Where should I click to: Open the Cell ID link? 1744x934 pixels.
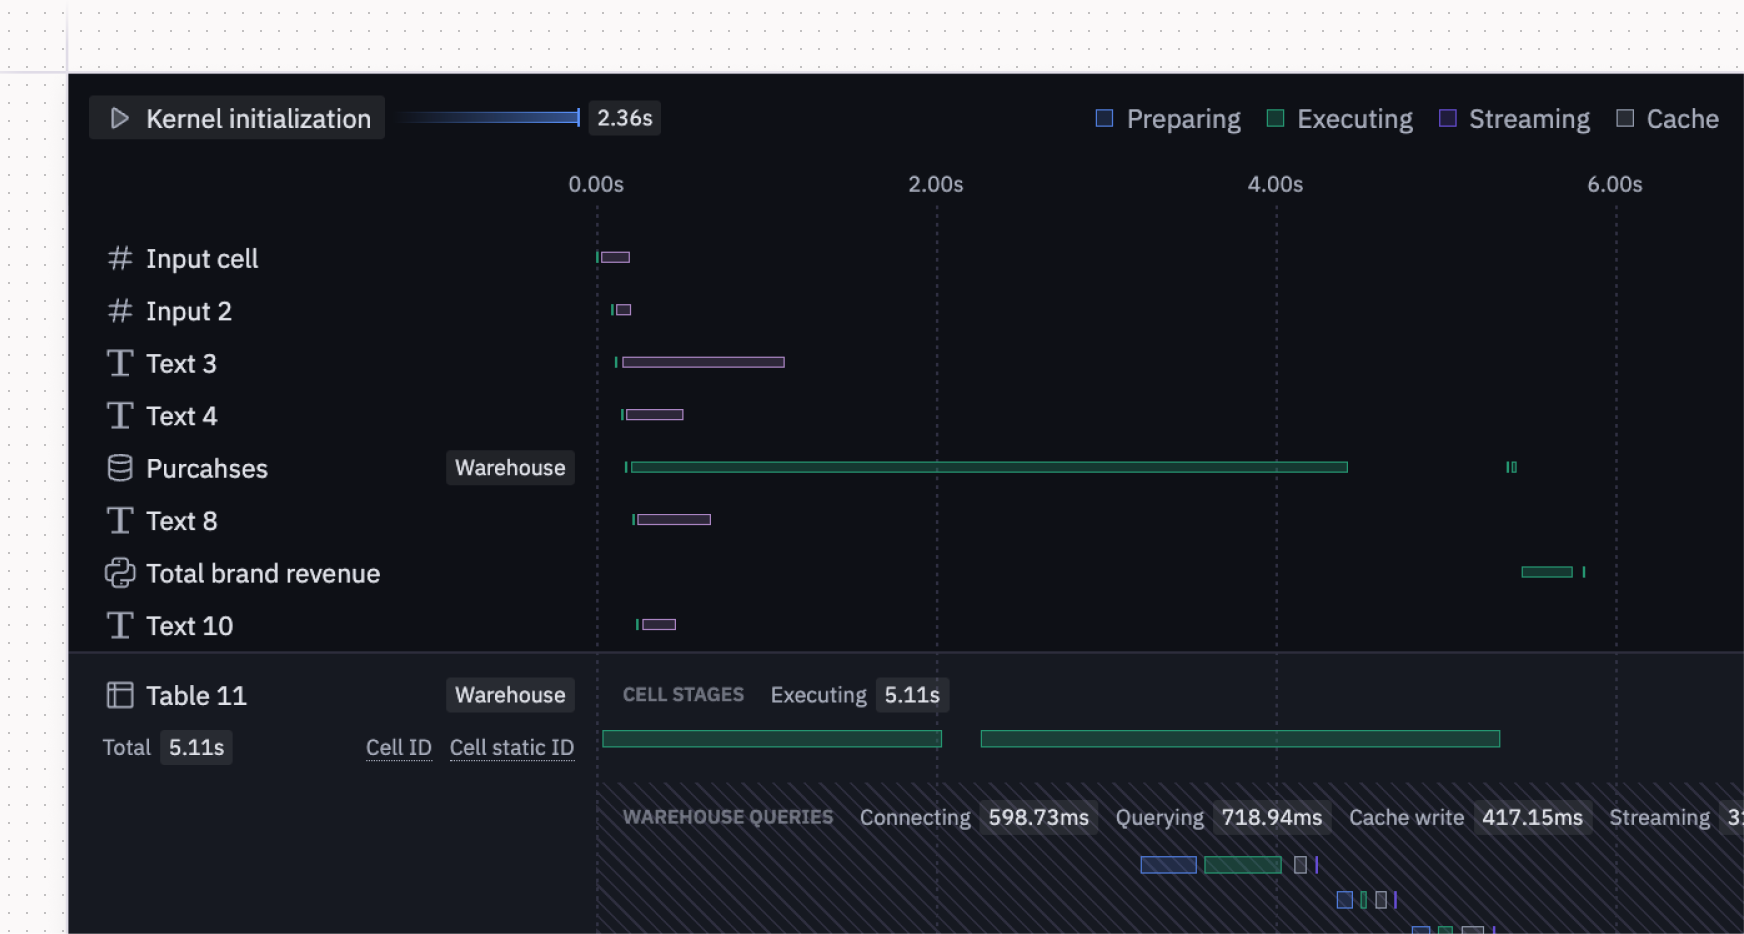(x=398, y=747)
